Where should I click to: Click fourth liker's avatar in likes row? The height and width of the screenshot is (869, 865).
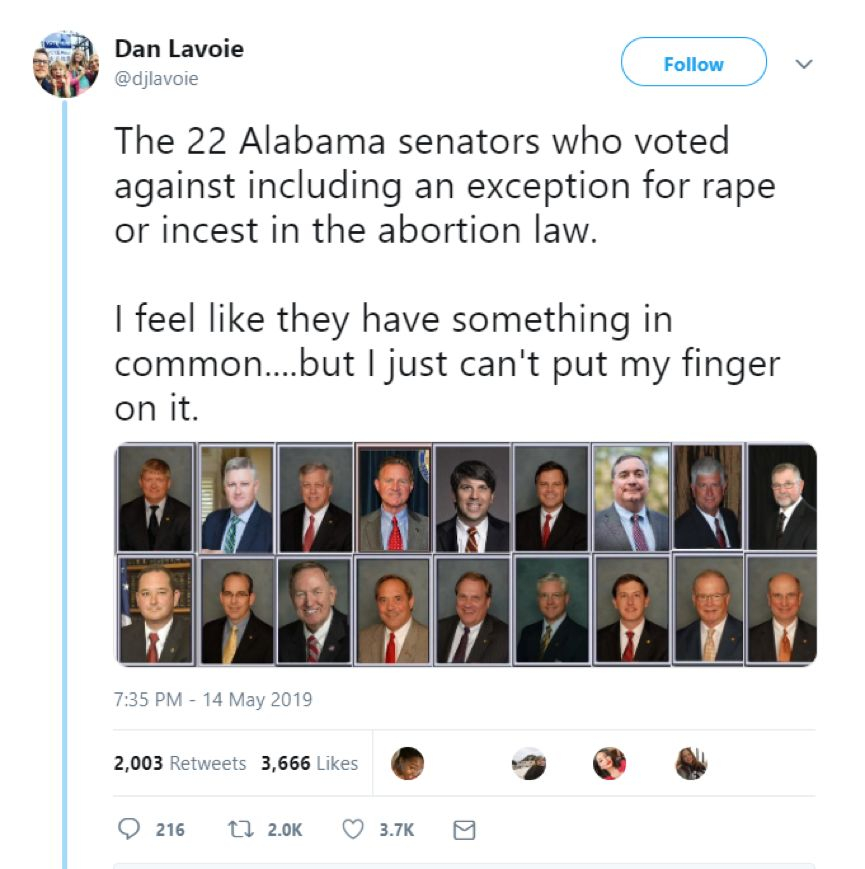coord(691,763)
